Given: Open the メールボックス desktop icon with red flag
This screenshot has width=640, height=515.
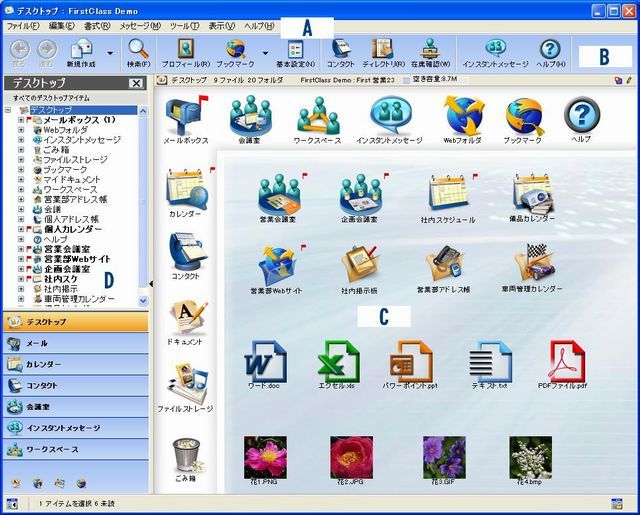Looking at the screenshot, I should (184, 118).
